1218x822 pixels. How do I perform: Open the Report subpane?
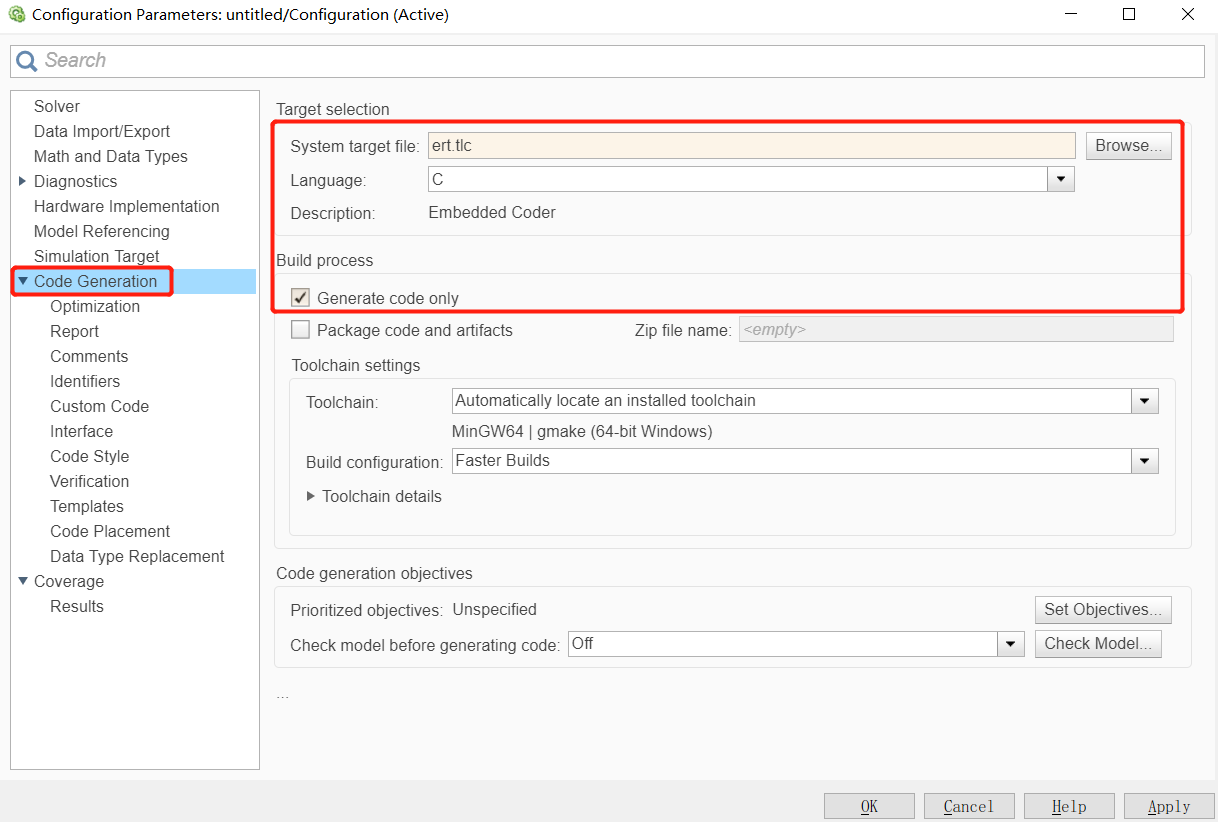(75, 331)
